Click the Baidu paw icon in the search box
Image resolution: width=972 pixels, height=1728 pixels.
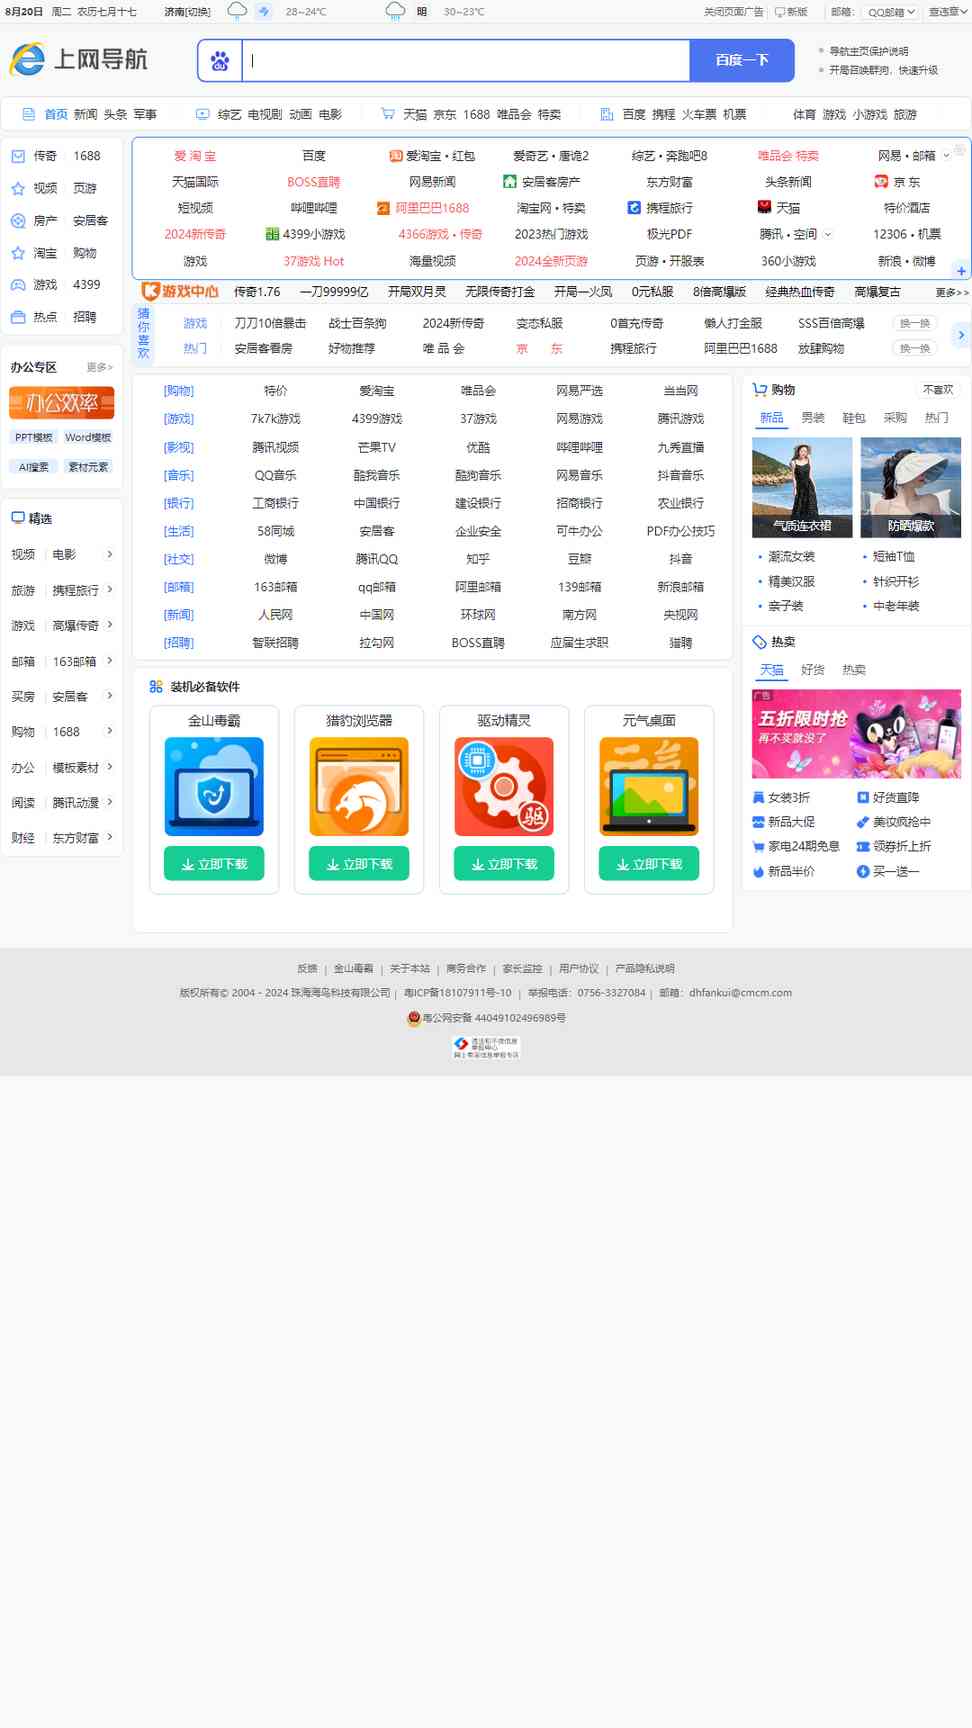(220, 61)
